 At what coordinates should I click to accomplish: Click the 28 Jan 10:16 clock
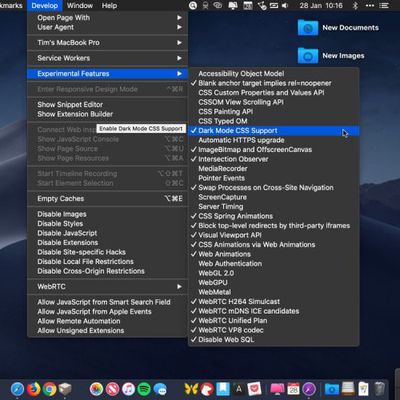pyautogui.click(x=321, y=6)
